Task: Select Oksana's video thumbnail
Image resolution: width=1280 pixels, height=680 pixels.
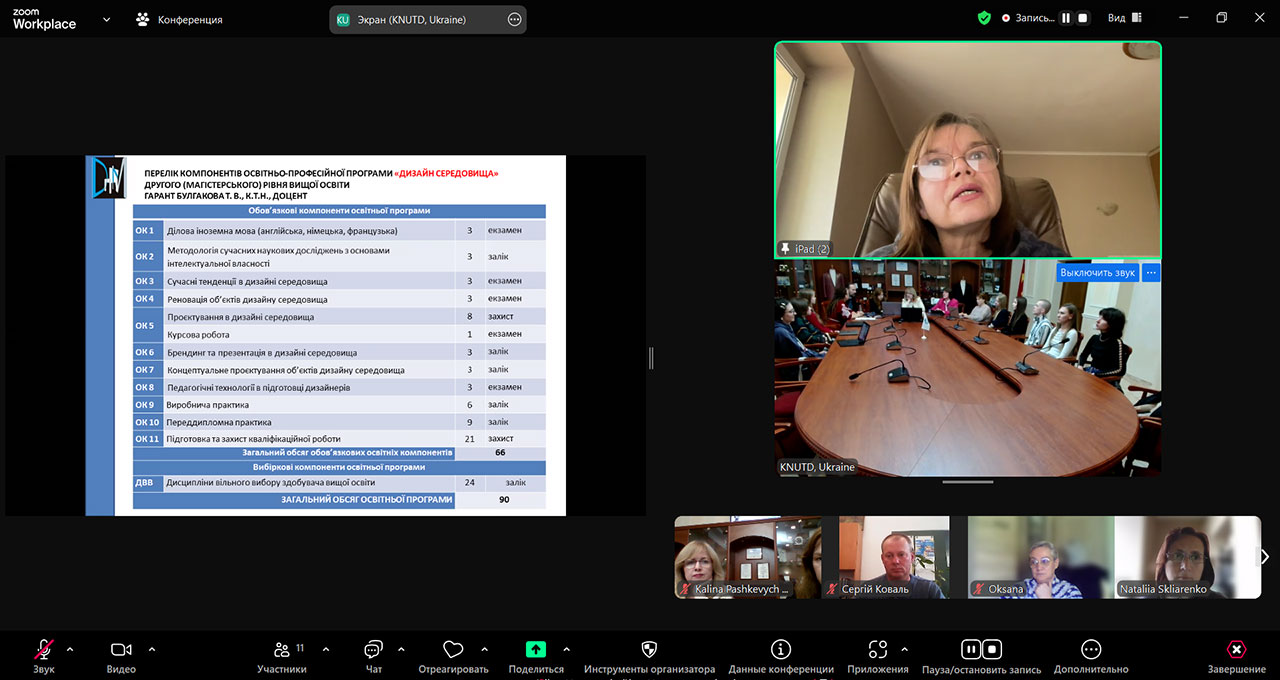Action: [1041, 557]
